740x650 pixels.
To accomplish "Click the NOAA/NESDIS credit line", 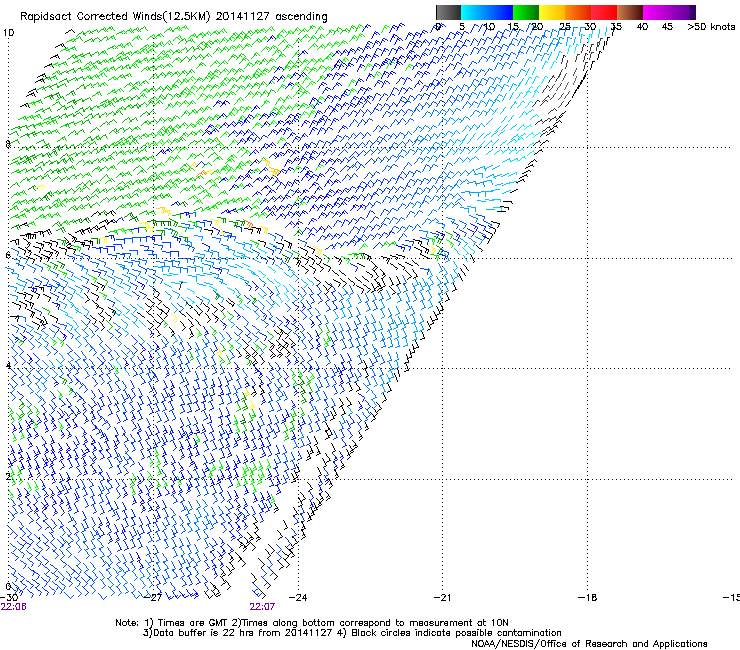I will point(589,644).
